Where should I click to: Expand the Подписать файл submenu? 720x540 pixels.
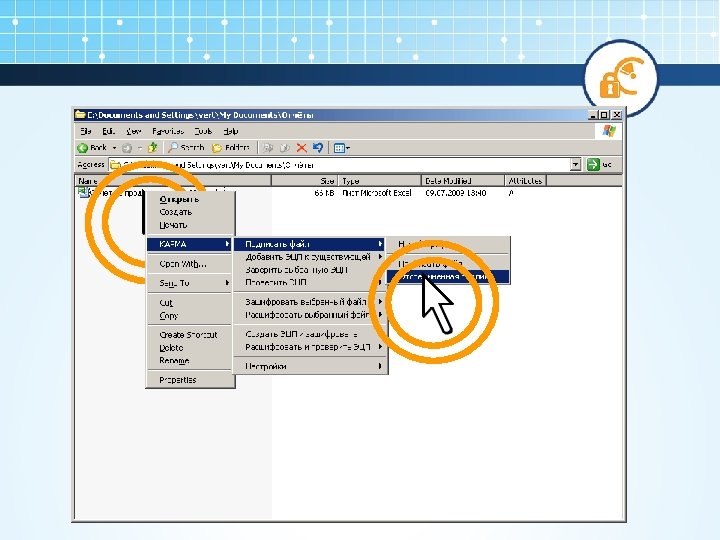pyautogui.click(x=309, y=244)
